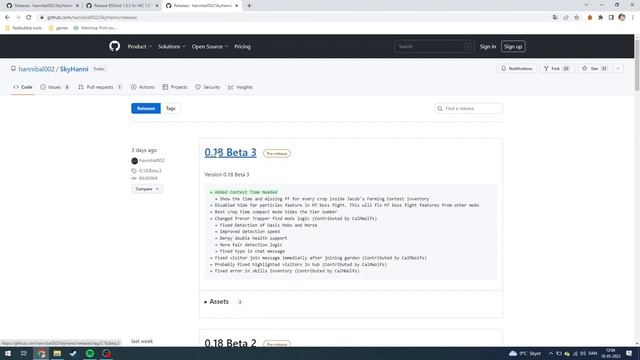Open the Open Source dropdown menu

[x=210, y=47]
